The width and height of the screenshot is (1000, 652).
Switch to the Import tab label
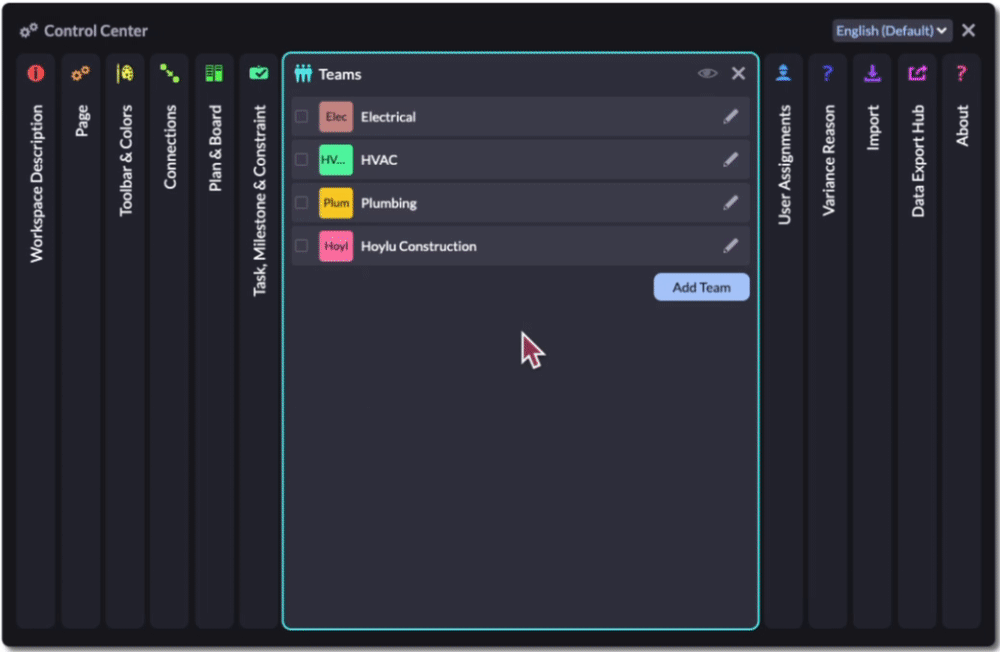[x=873, y=128]
